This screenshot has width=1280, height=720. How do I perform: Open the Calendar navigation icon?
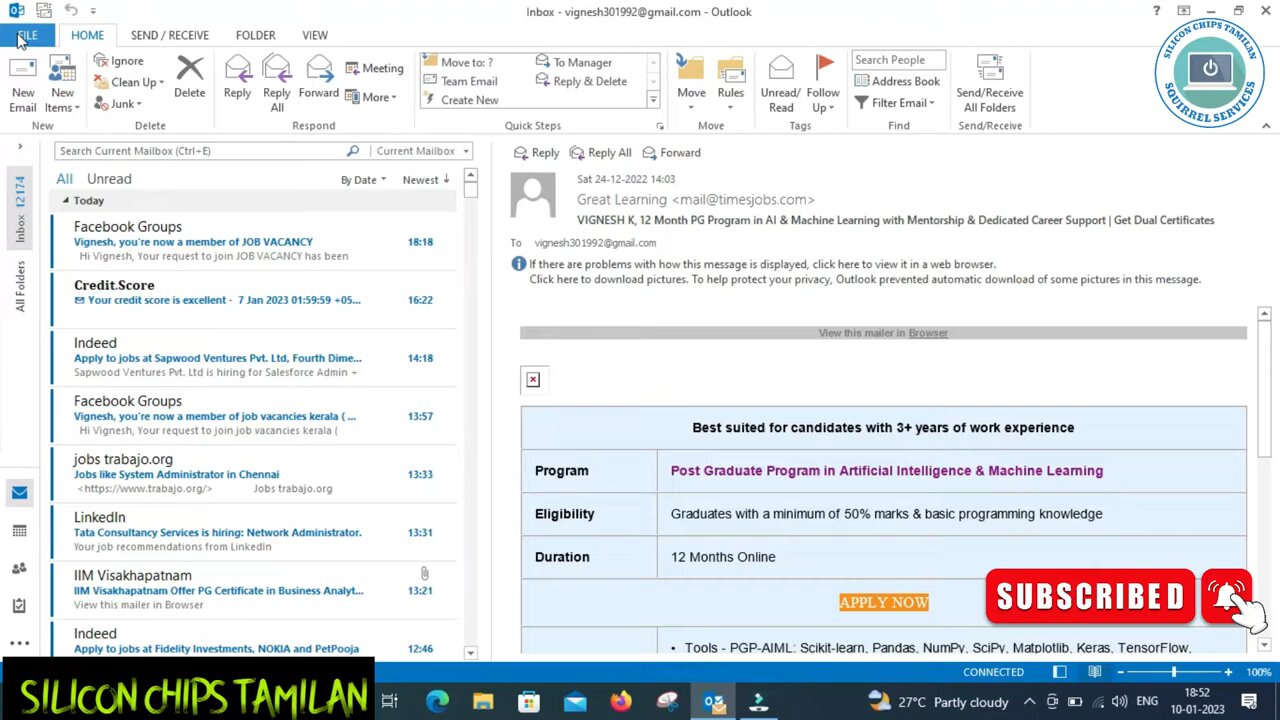[x=19, y=531]
